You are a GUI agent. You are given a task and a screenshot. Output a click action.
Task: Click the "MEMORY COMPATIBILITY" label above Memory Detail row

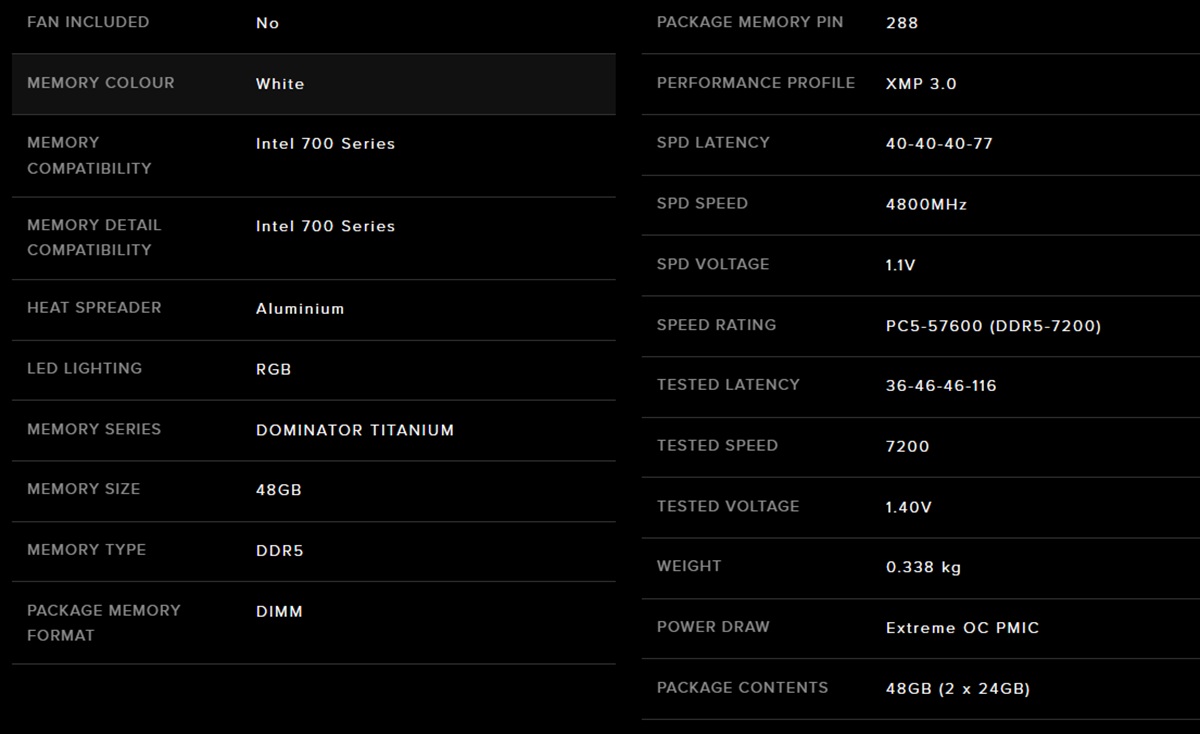(x=89, y=155)
